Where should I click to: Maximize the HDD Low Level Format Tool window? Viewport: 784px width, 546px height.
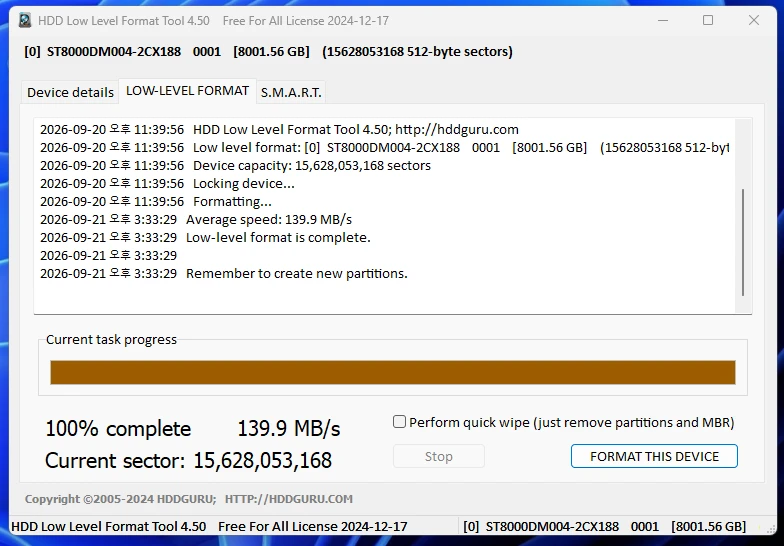[708, 20]
